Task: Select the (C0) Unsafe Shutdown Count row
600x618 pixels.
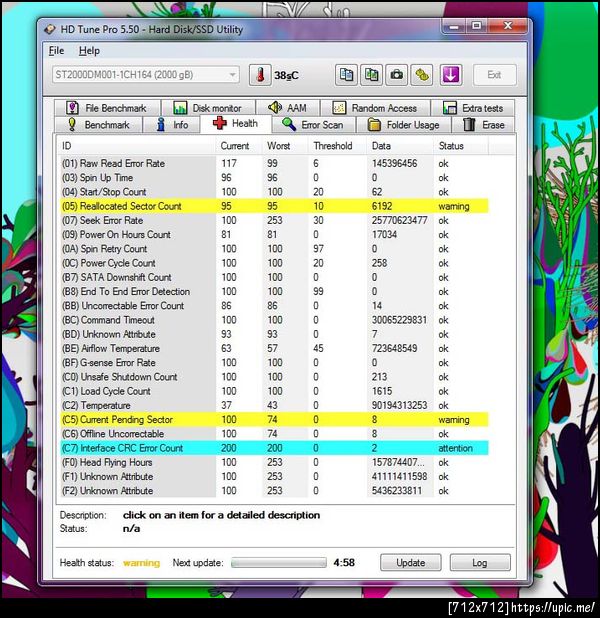Action: point(274,377)
